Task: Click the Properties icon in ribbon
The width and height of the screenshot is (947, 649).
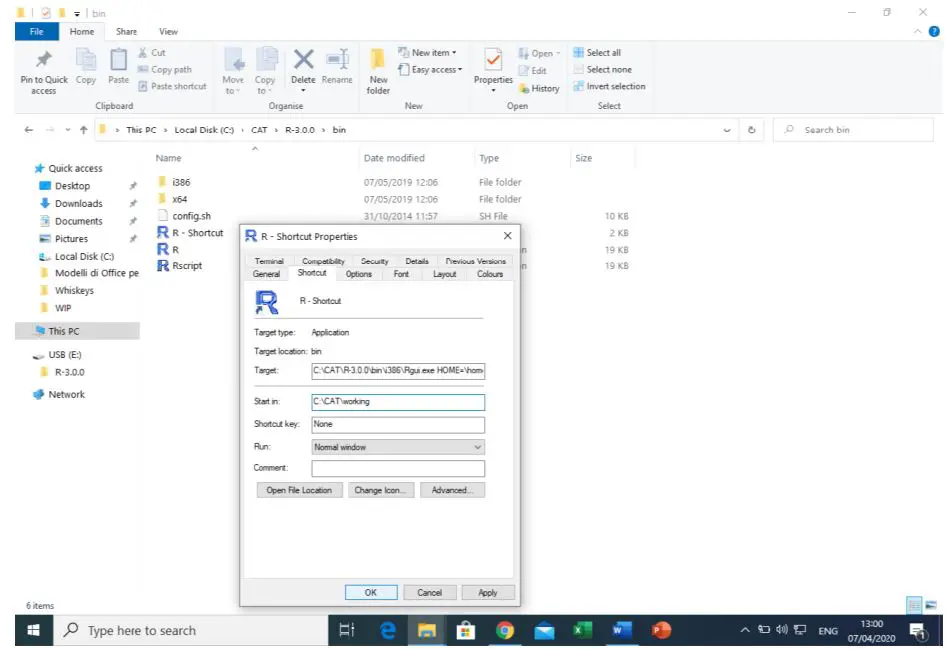Action: [493, 60]
